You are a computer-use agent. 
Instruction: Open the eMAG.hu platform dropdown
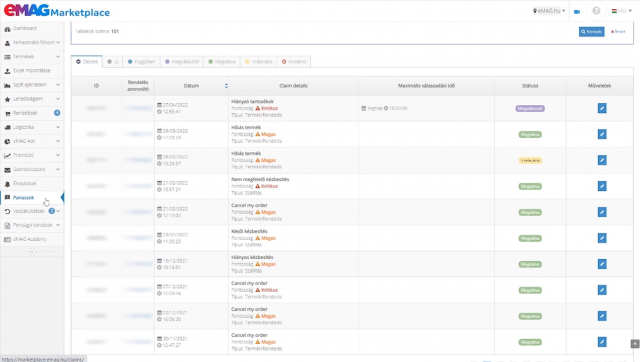[549, 11]
